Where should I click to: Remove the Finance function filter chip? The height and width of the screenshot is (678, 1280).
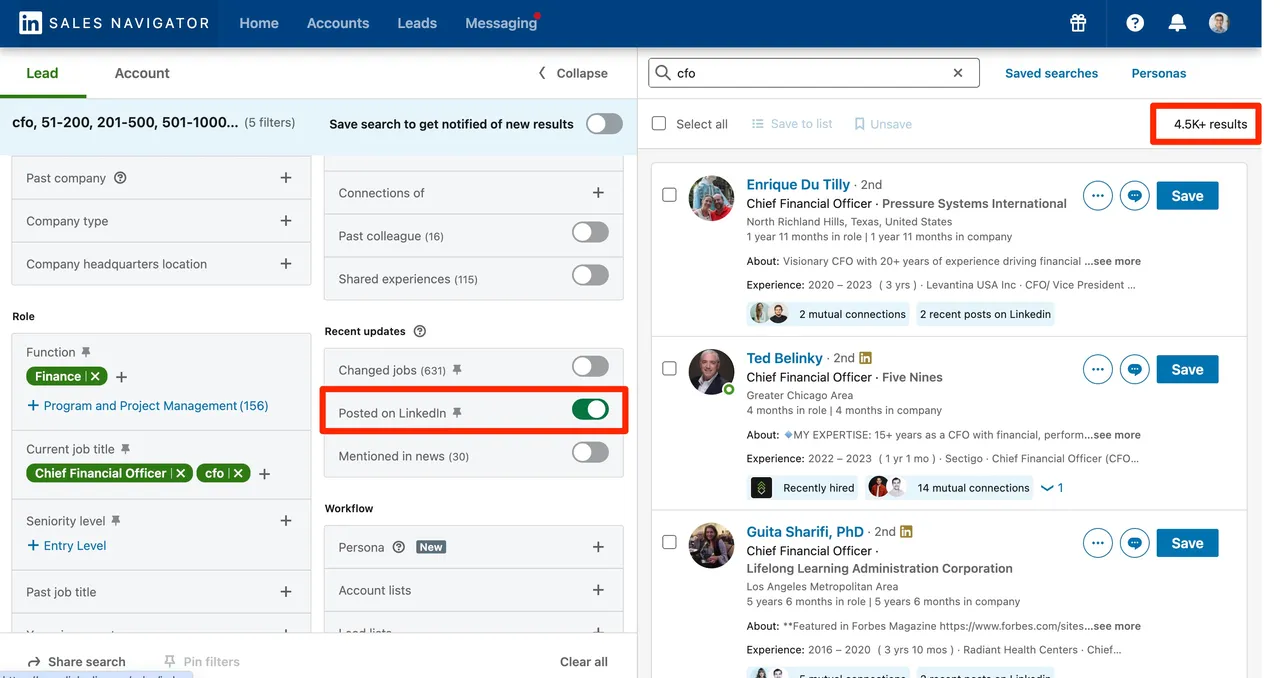(x=95, y=377)
